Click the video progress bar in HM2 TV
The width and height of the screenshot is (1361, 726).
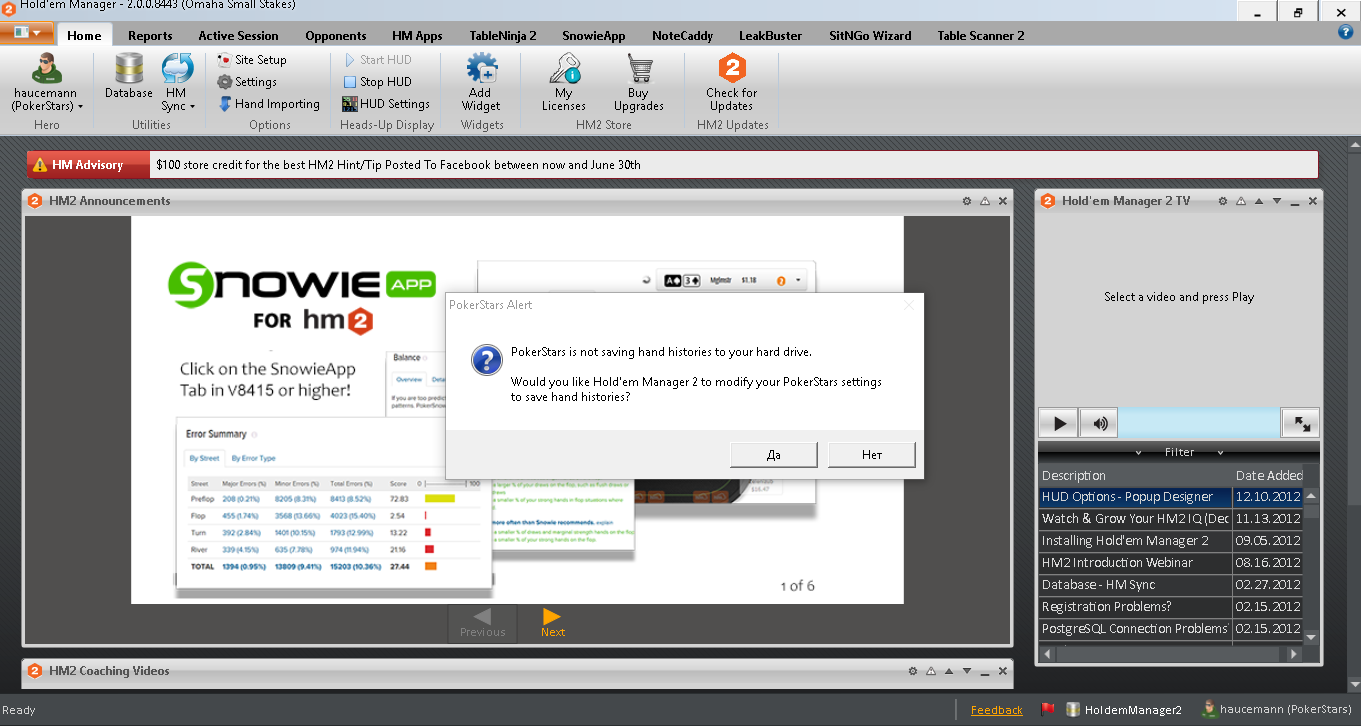(x=1199, y=423)
